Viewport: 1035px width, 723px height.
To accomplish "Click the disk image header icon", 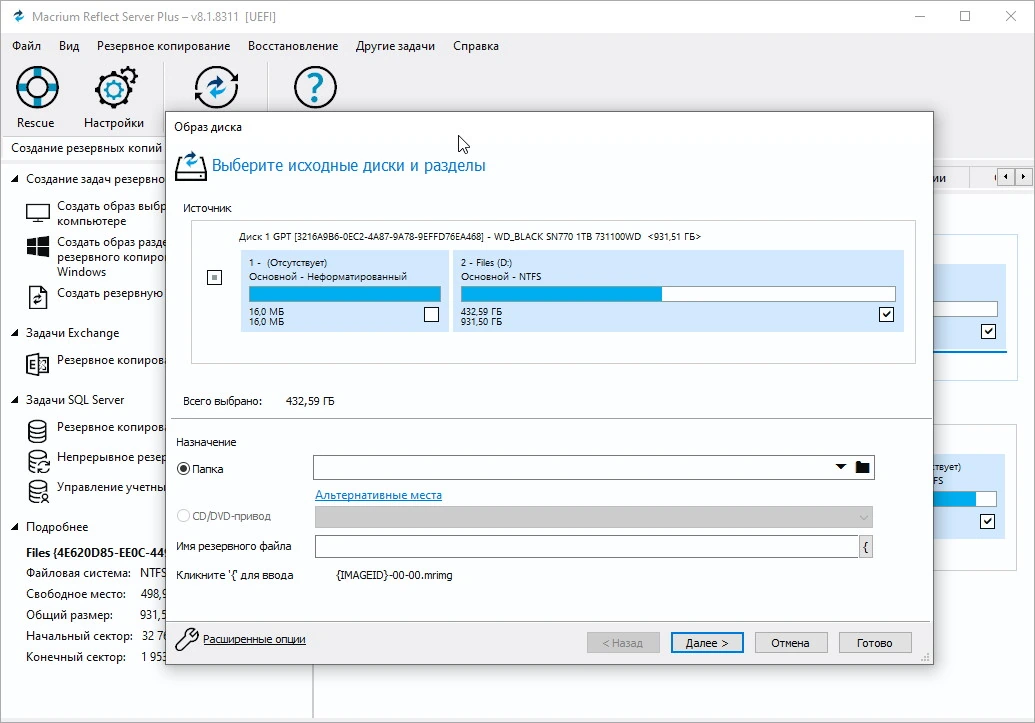I will pyautogui.click(x=191, y=166).
